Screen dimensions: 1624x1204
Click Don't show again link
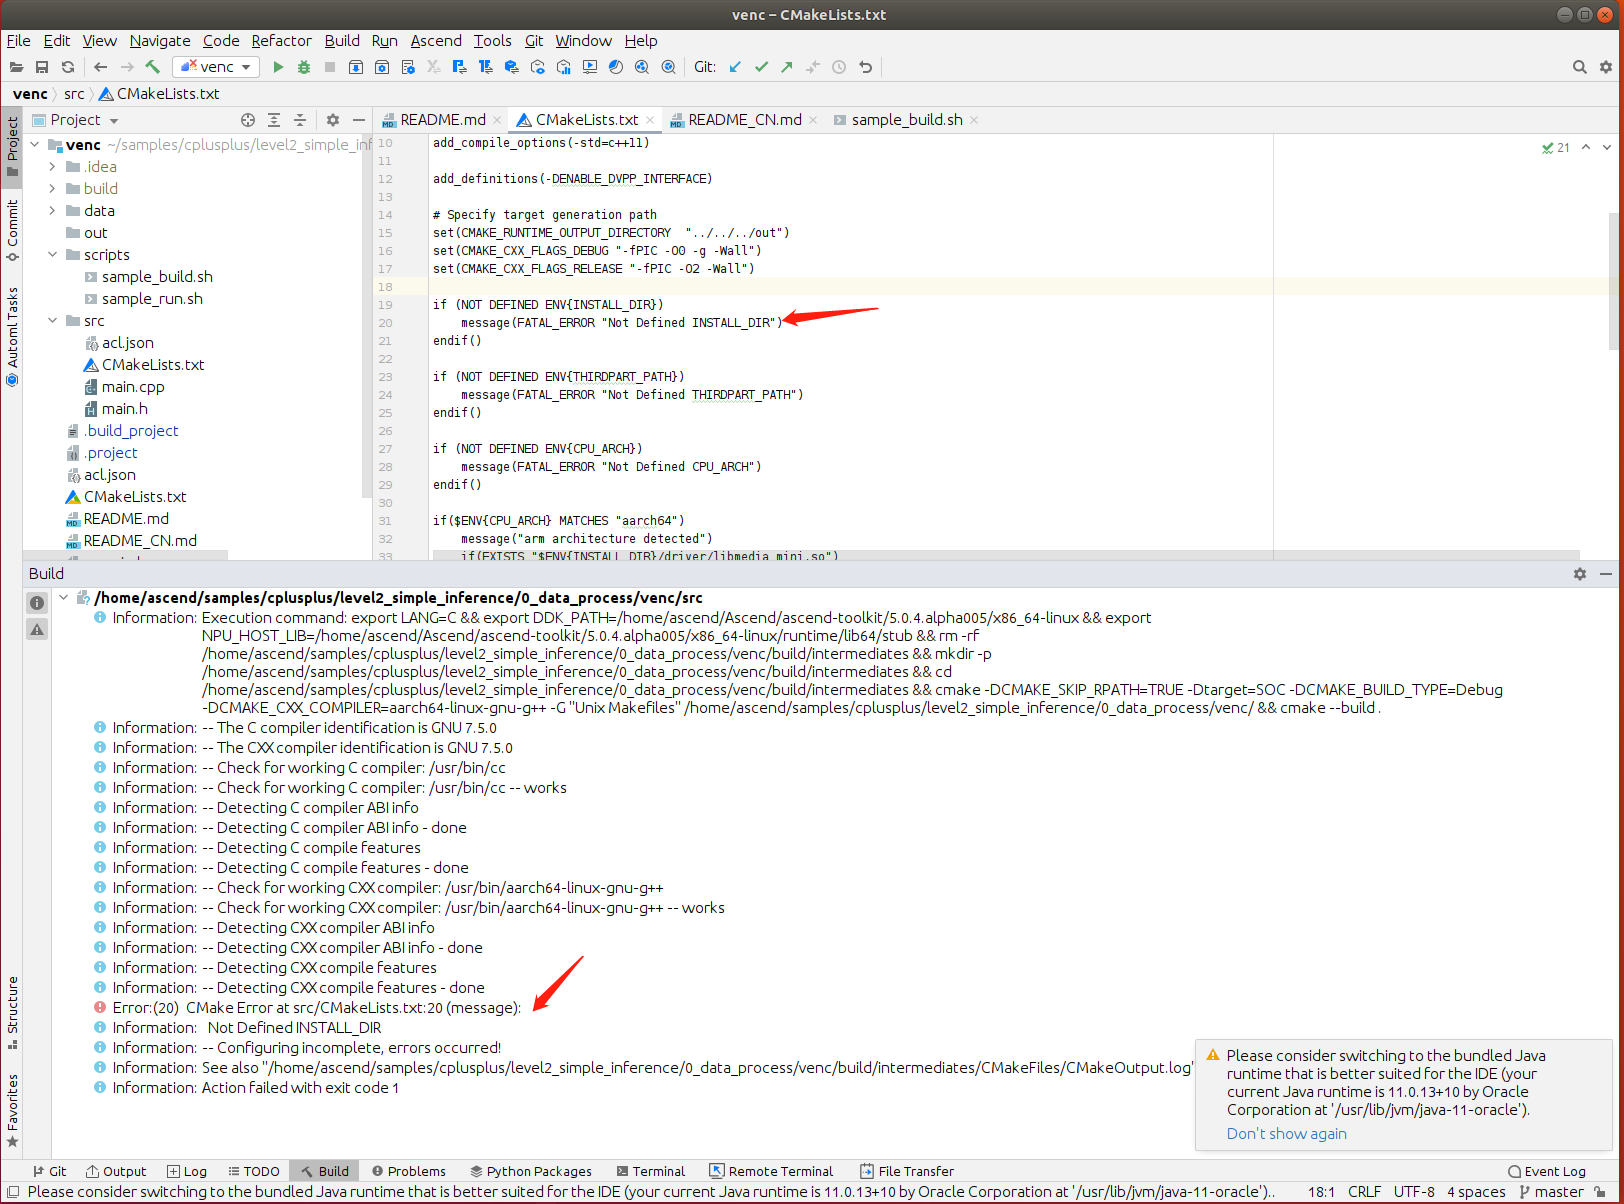(1286, 1134)
